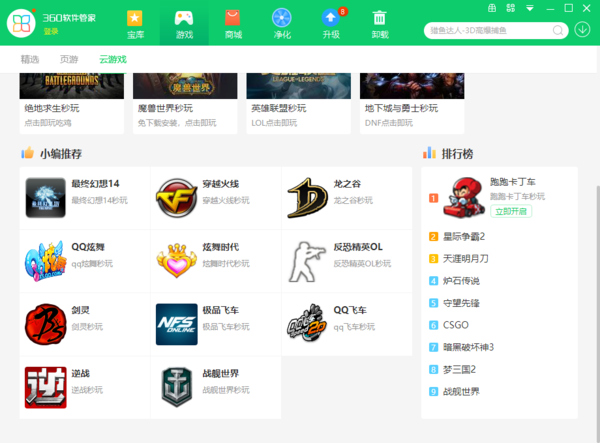Open the 地下城与勇士秒玩 banner thumbnail
Image resolution: width=600 pixels, height=443 pixels.
(412, 86)
